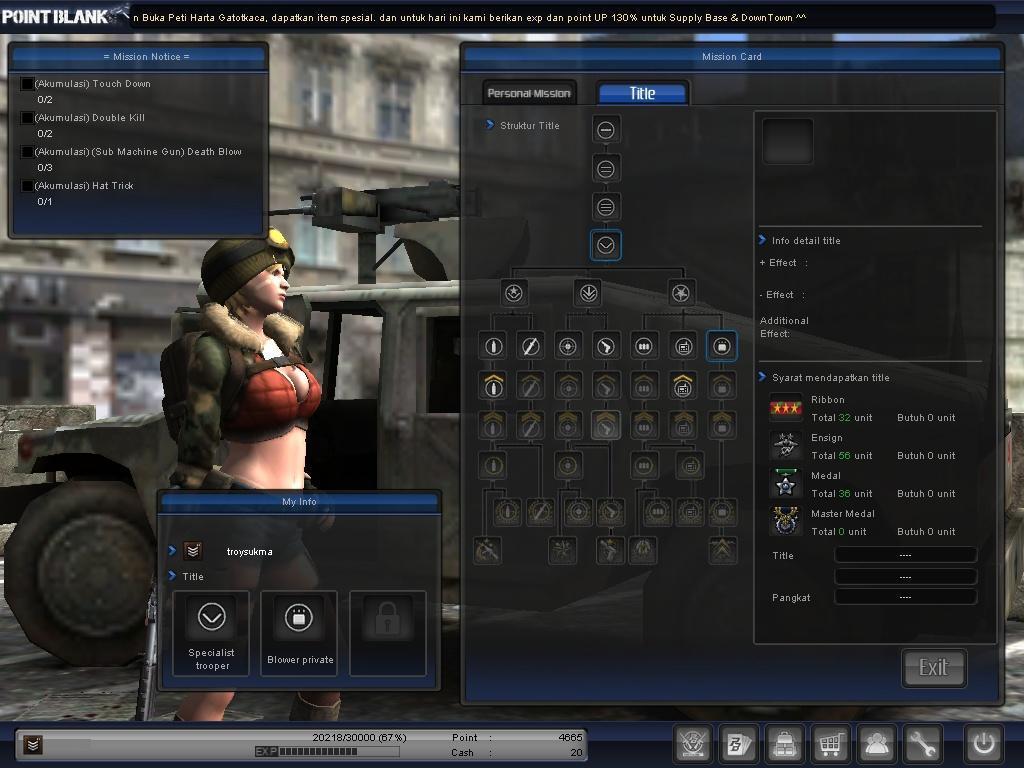
Task: Click the Mission Card window header
Action: click(x=731, y=57)
